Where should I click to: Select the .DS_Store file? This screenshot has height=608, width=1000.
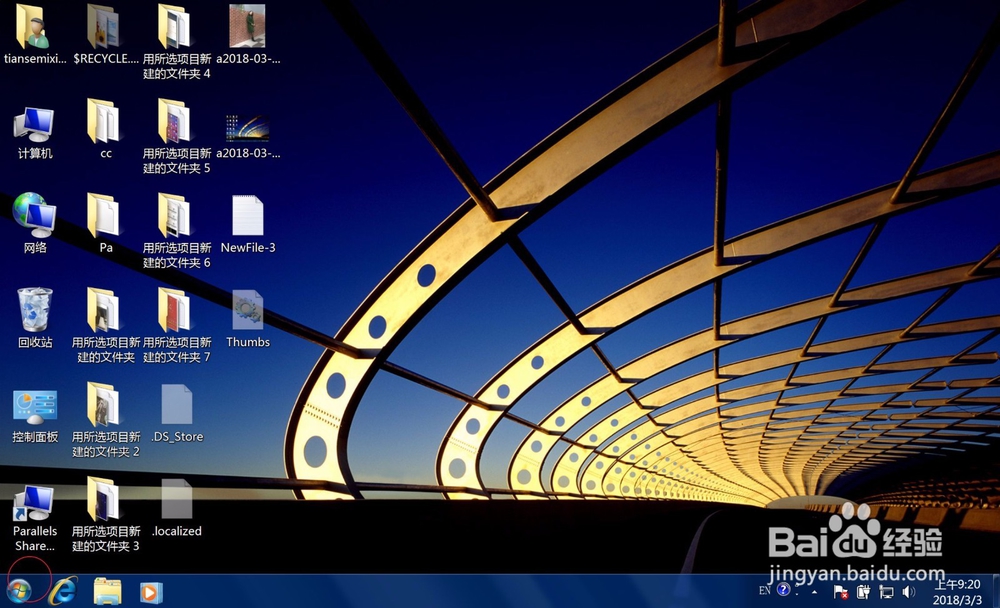(x=176, y=404)
